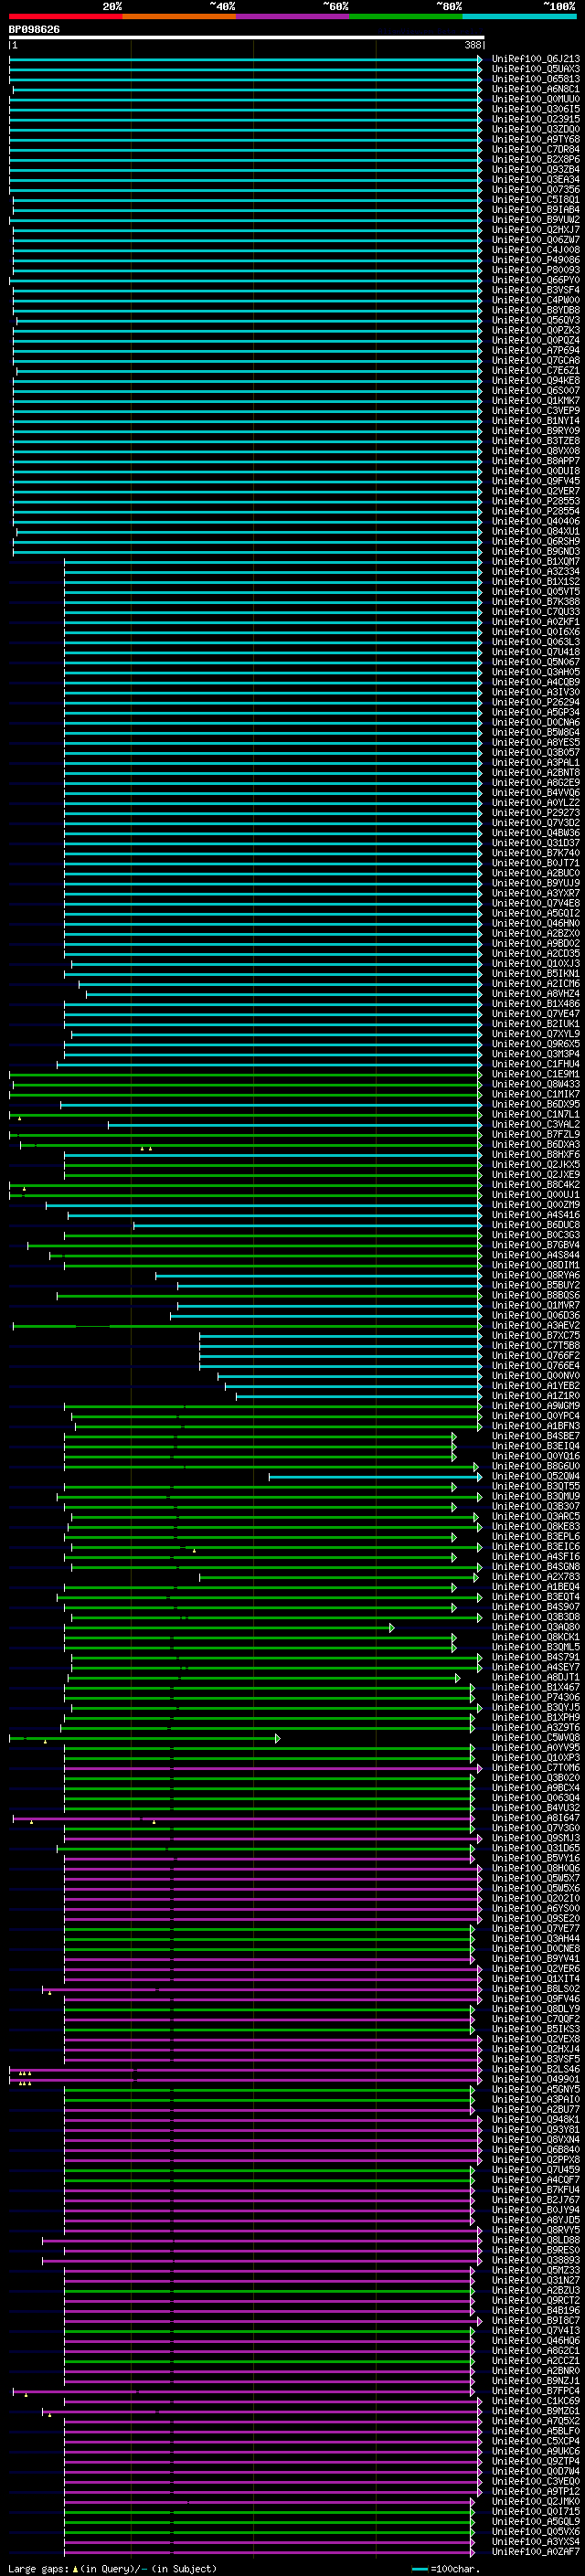Select hit label UniRef100_B8HXF6
585x2576 pixels.
pos(536,1154)
